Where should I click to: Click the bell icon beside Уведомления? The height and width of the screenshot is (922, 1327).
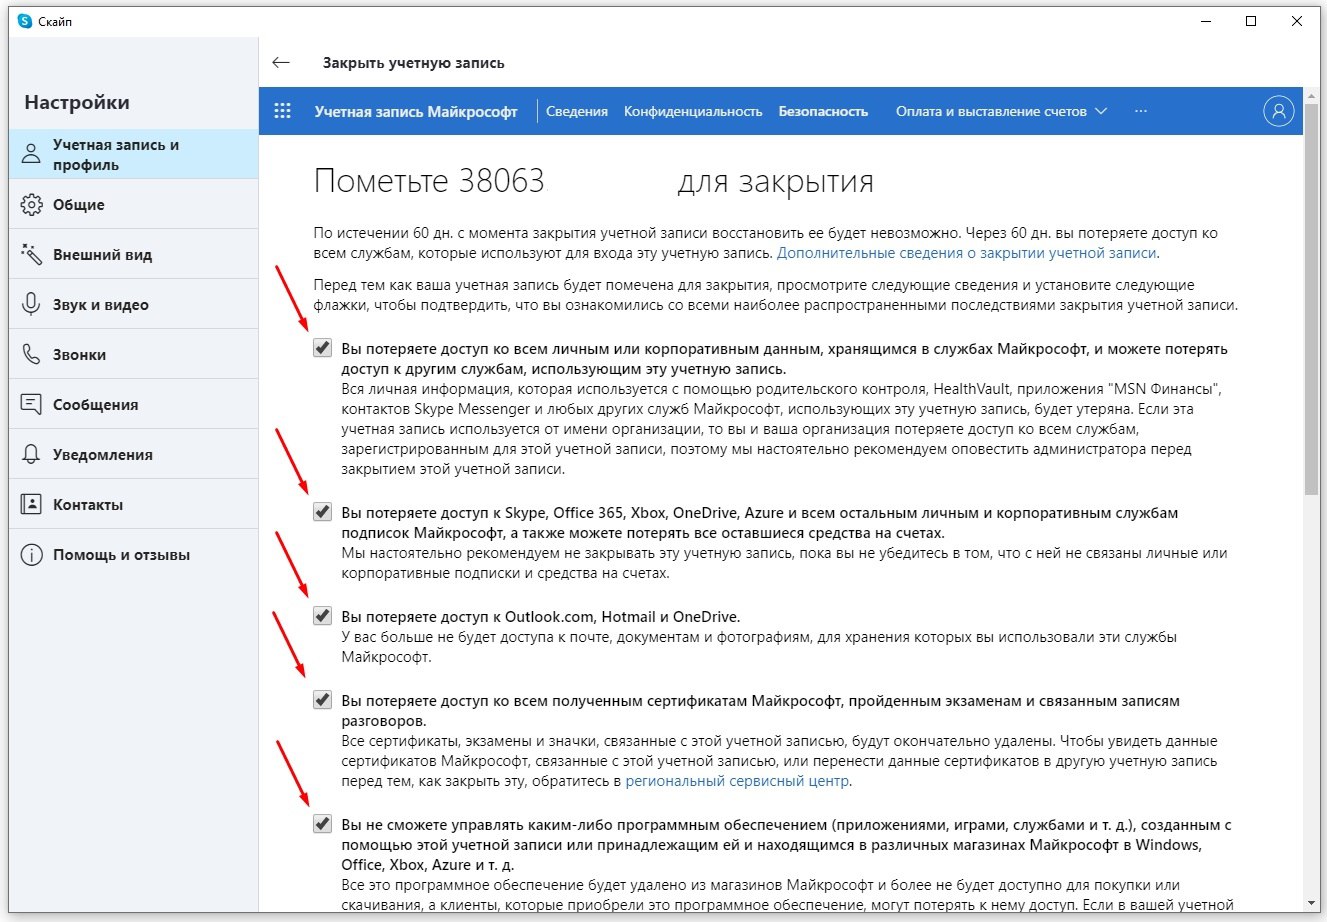(x=32, y=454)
